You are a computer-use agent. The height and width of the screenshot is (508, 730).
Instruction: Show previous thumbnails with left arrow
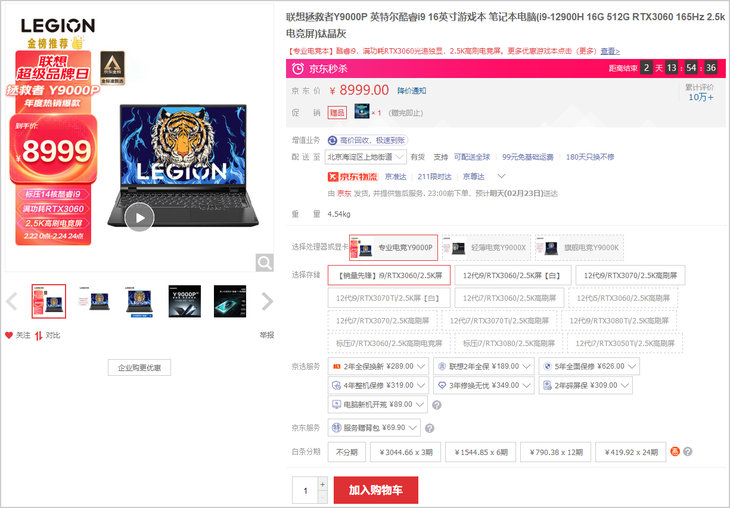pyautogui.click(x=12, y=301)
